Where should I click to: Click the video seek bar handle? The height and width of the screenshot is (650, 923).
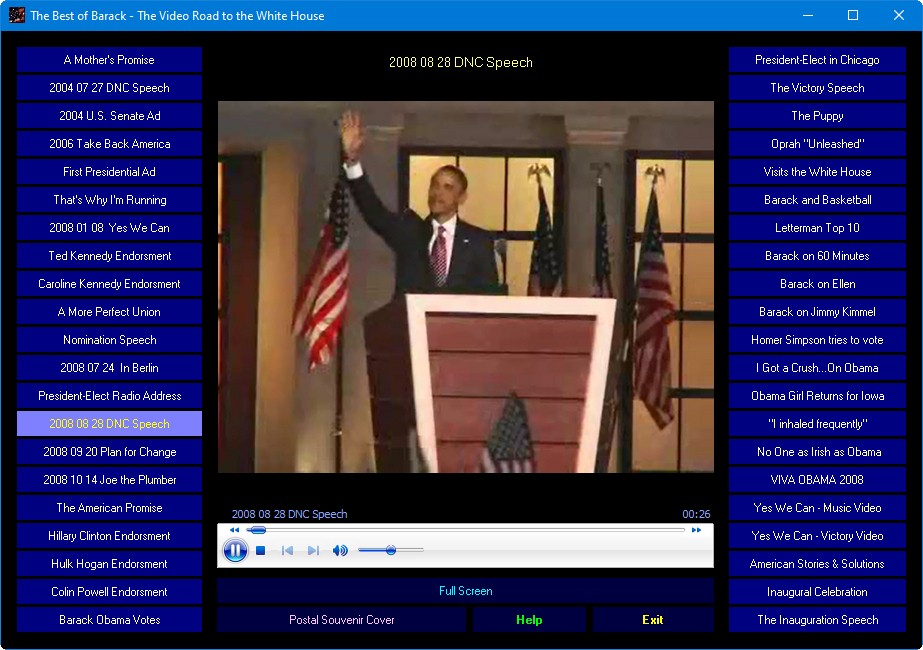[257, 530]
